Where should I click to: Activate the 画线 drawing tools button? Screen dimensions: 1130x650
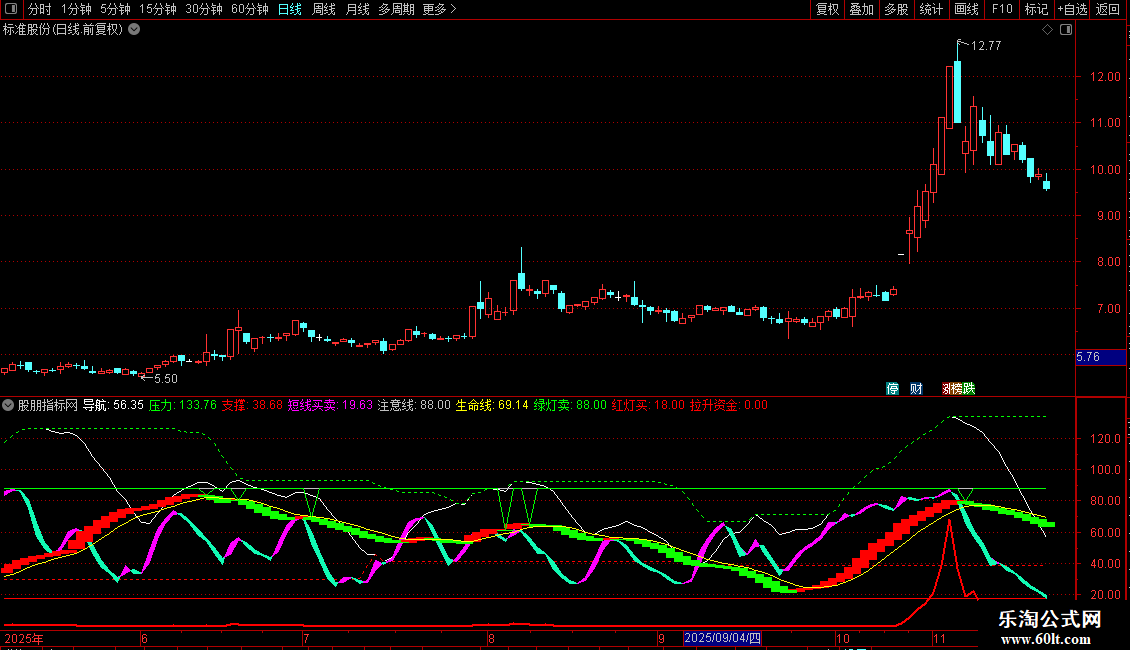[966, 9]
